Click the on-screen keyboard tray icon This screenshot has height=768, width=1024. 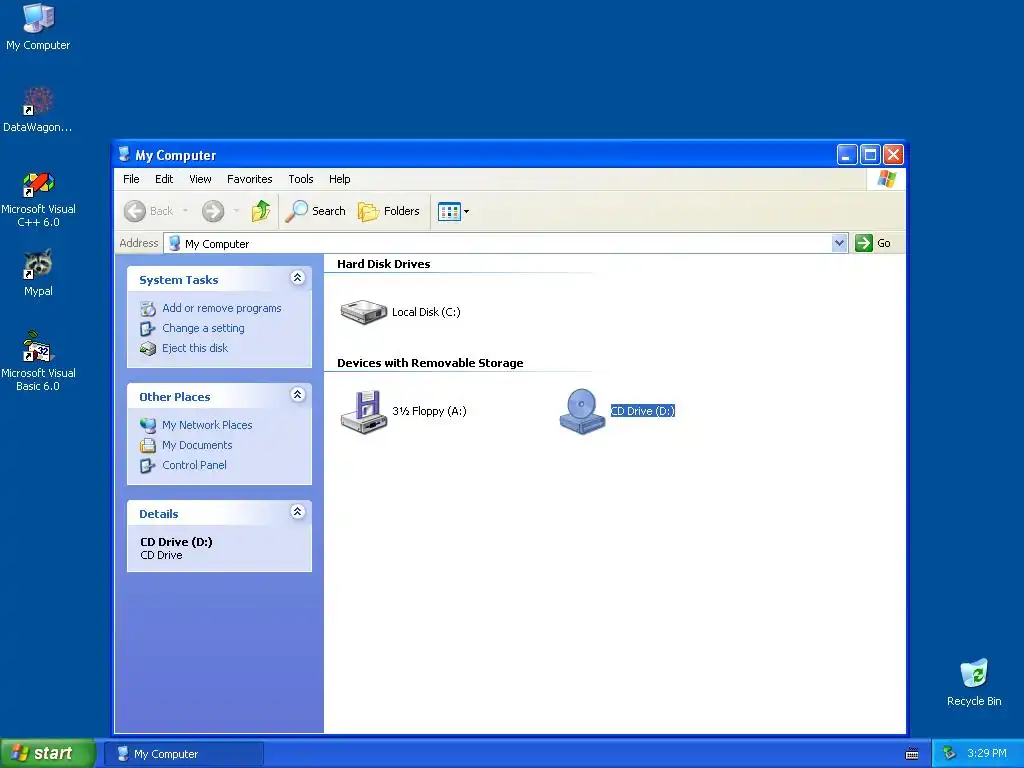[x=912, y=754]
